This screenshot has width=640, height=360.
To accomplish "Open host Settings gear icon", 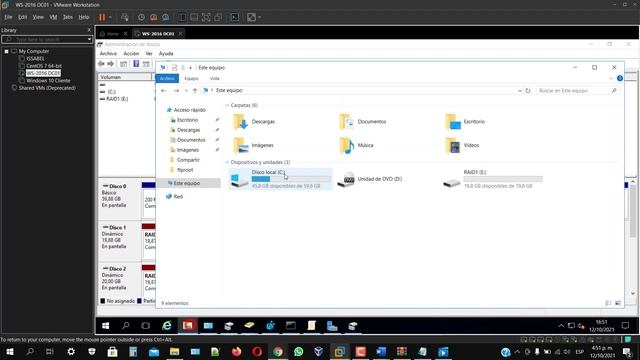I will [x=71, y=351].
